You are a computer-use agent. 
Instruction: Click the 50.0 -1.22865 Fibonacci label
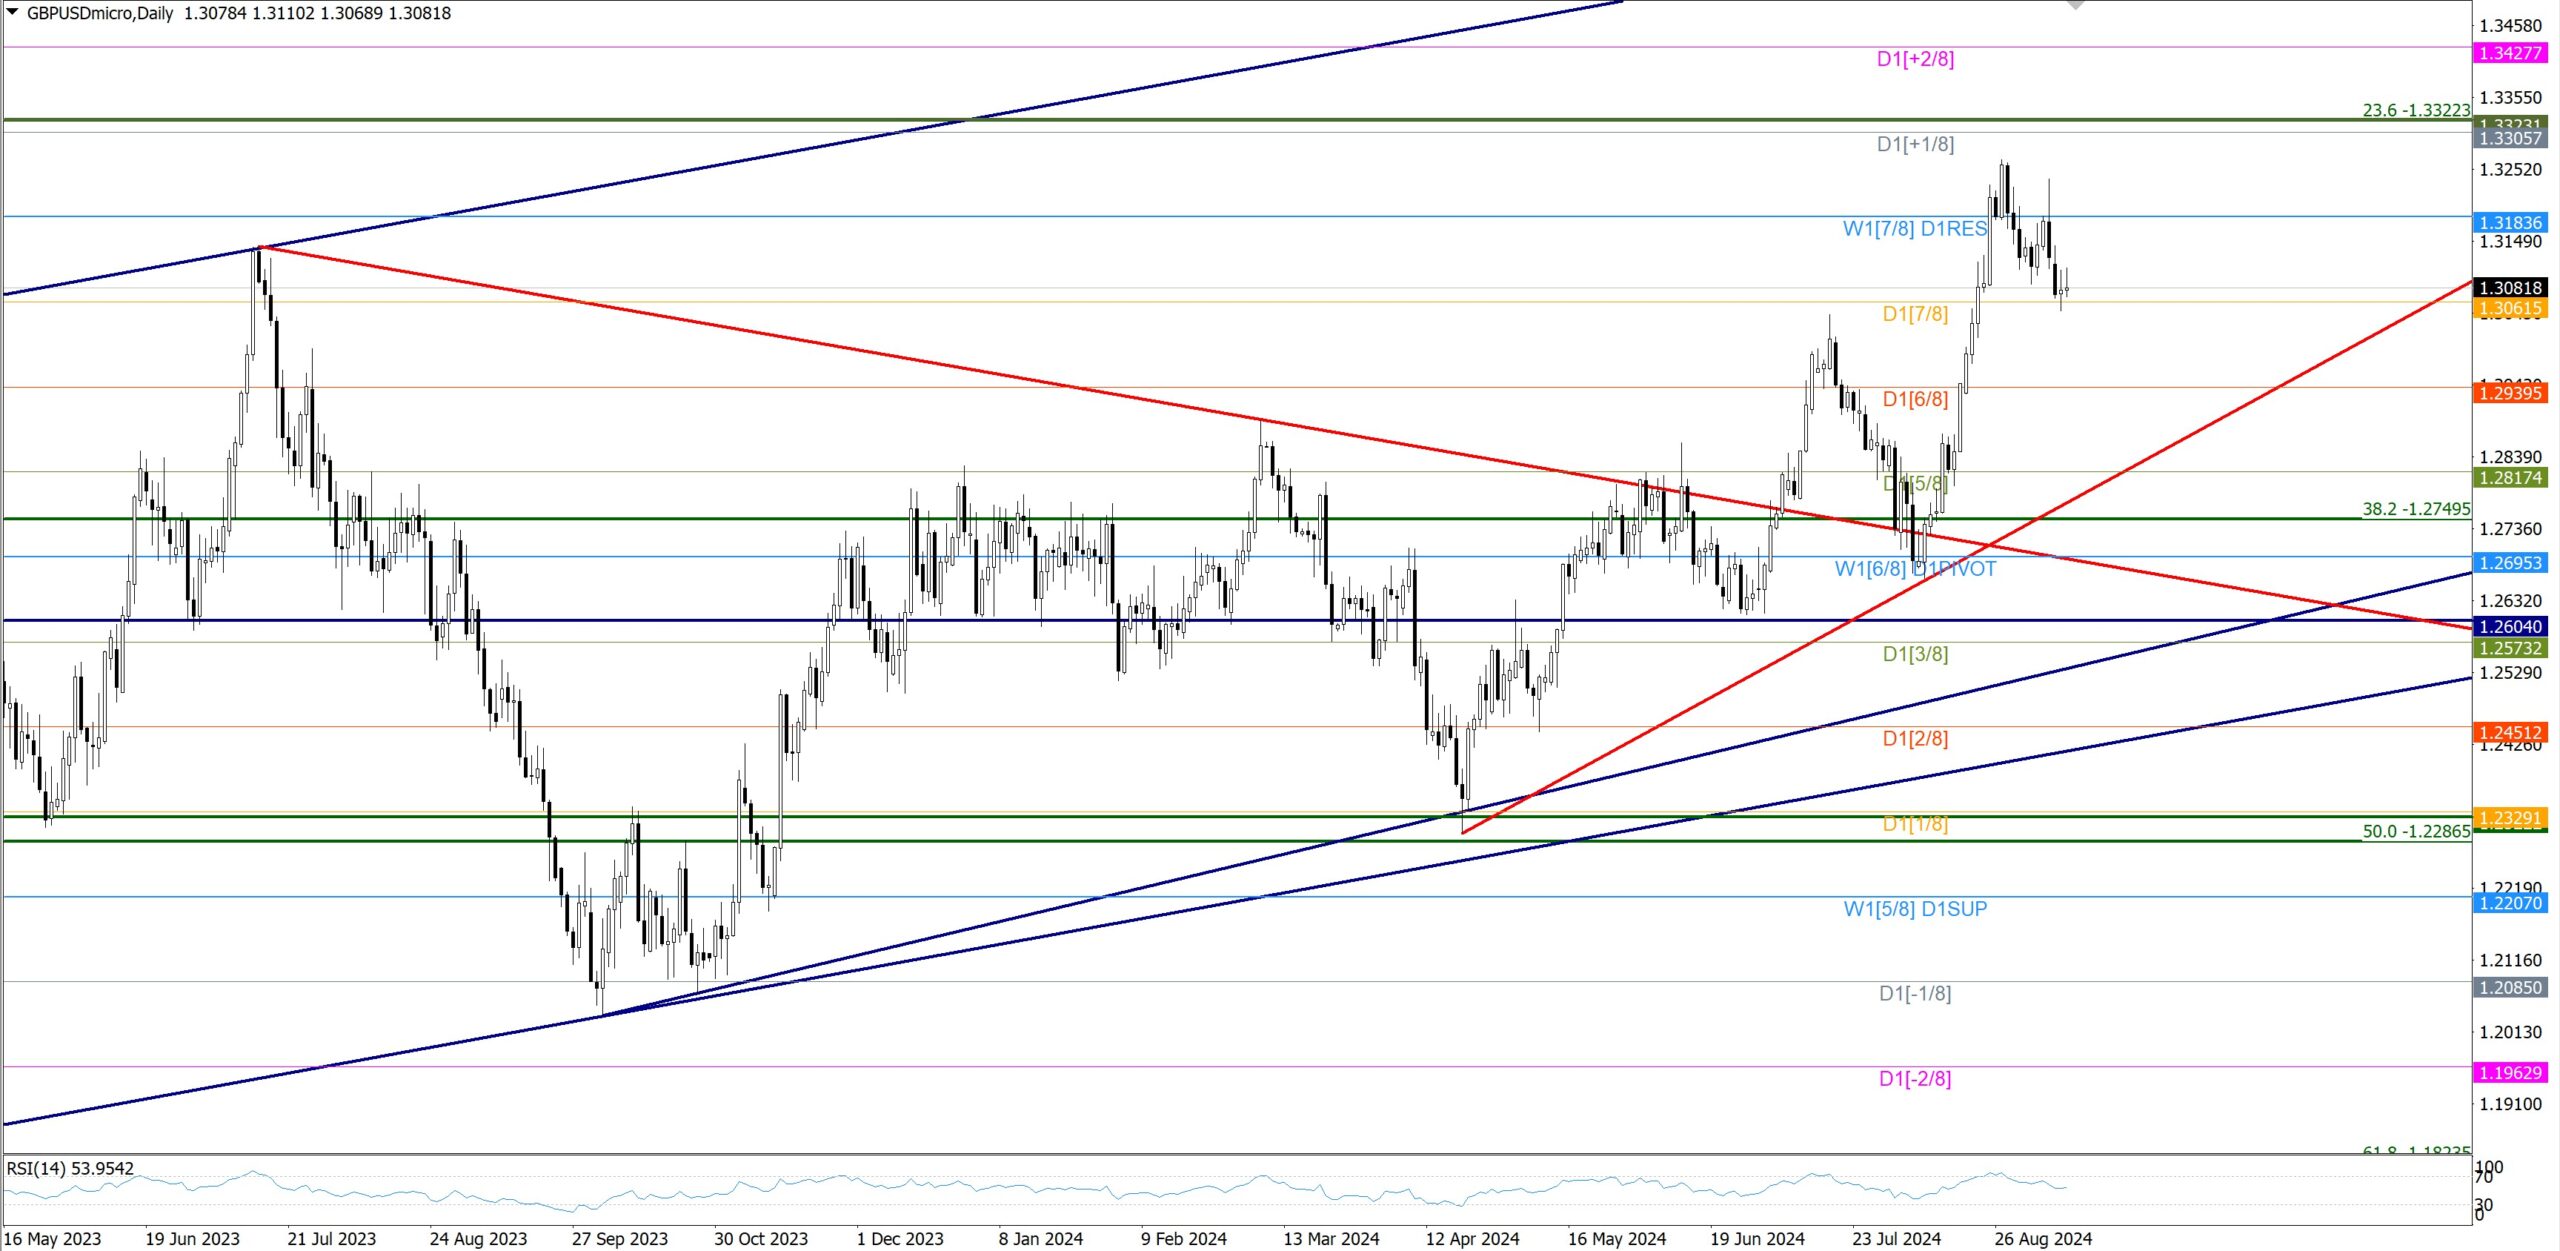tap(2416, 832)
